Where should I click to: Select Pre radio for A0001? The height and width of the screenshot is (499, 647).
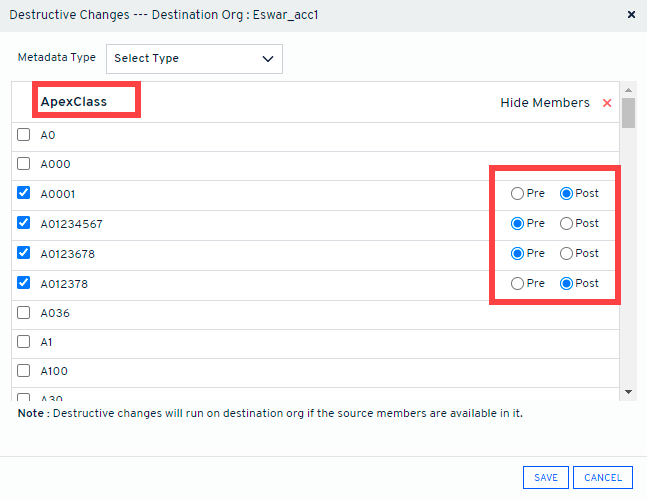(x=517, y=194)
